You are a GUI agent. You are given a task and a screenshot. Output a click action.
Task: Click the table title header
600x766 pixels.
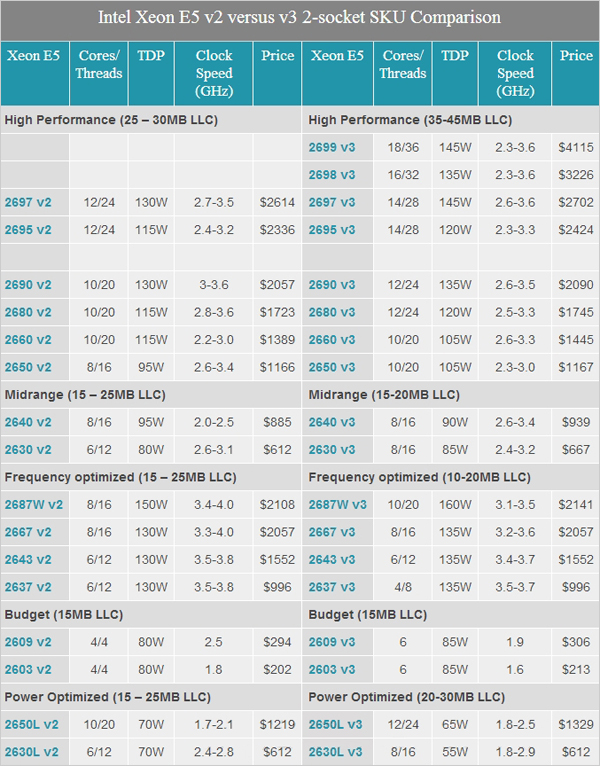[x=300, y=18]
